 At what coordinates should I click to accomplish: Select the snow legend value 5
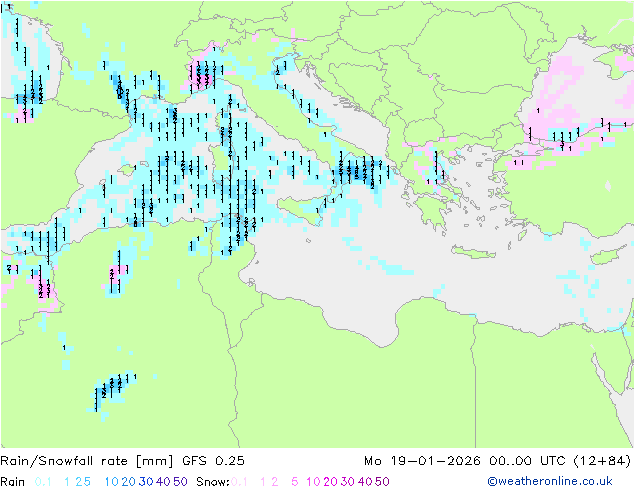[295, 482]
